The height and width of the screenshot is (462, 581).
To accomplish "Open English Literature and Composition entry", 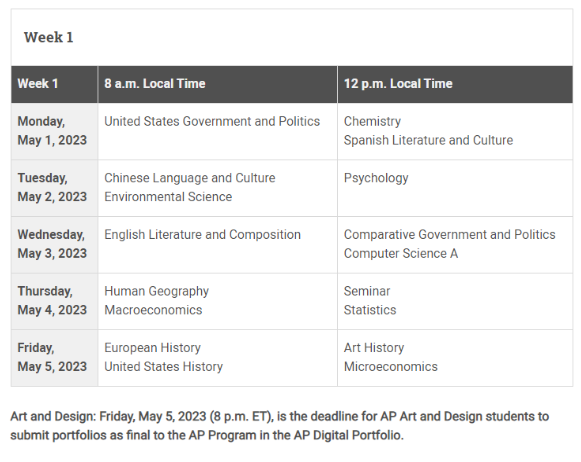I will point(202,235).
